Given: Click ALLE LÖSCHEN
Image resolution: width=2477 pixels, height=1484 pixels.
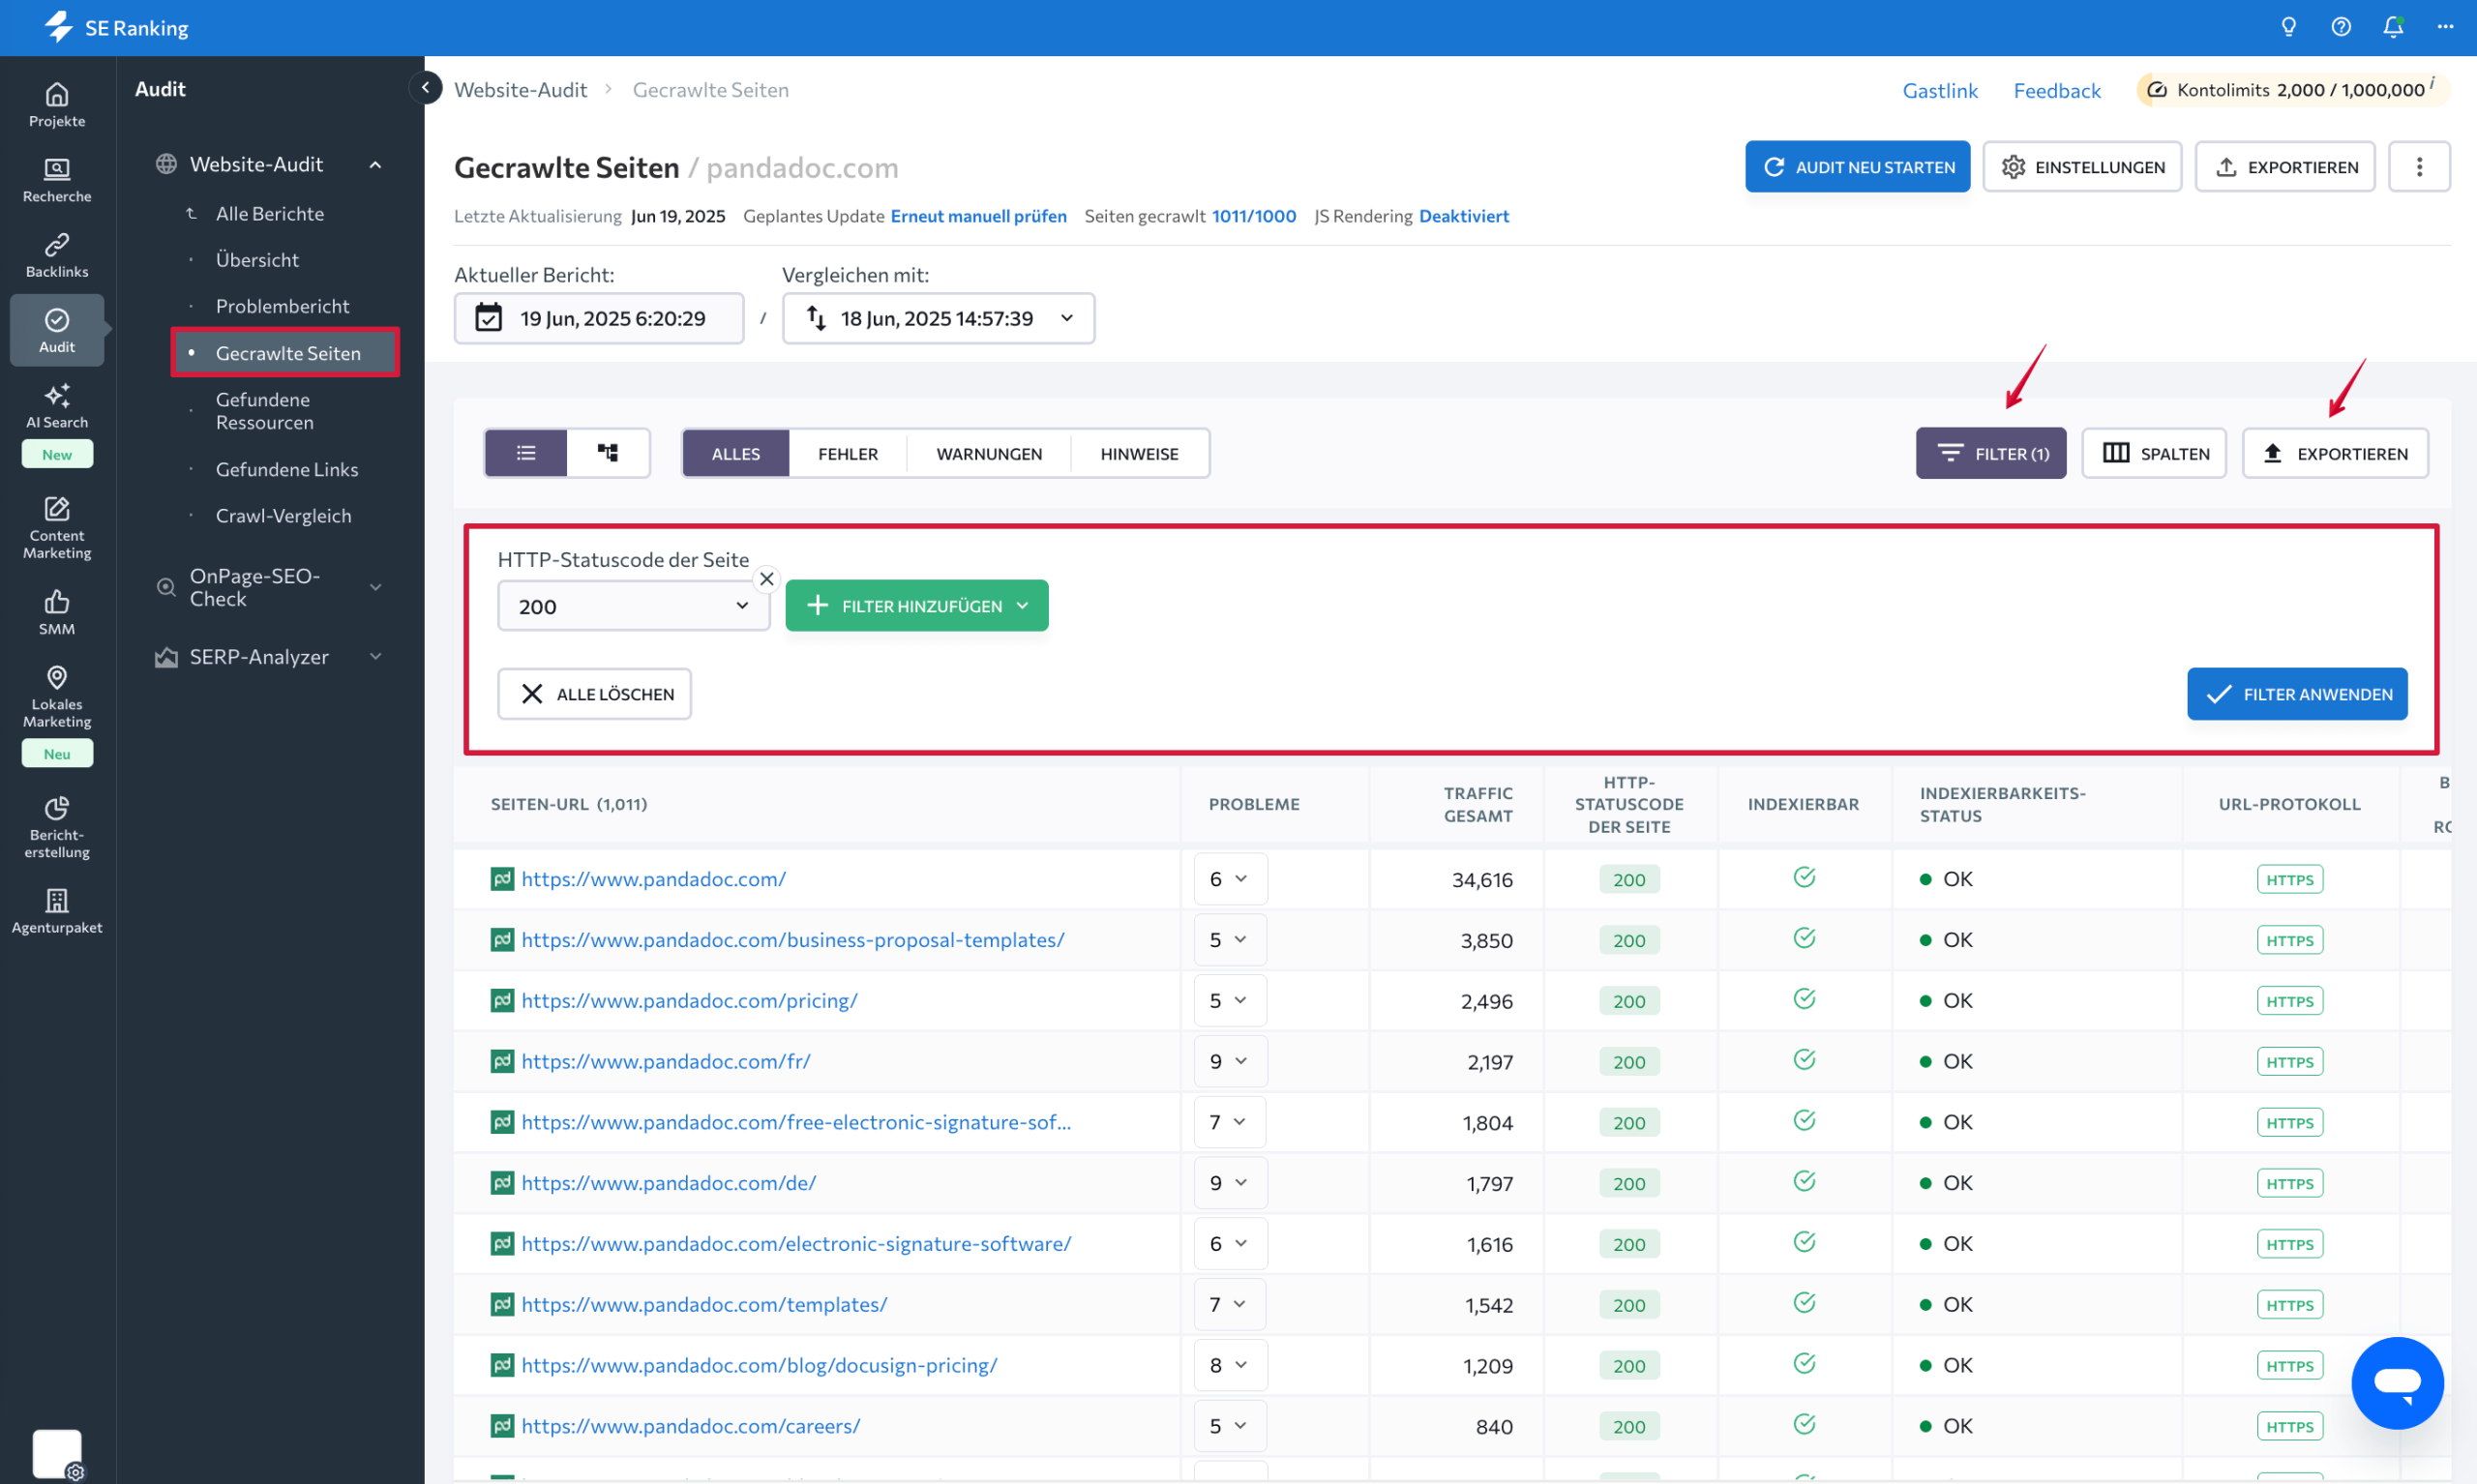Looking at the screenshot, I should click(595, 694).
